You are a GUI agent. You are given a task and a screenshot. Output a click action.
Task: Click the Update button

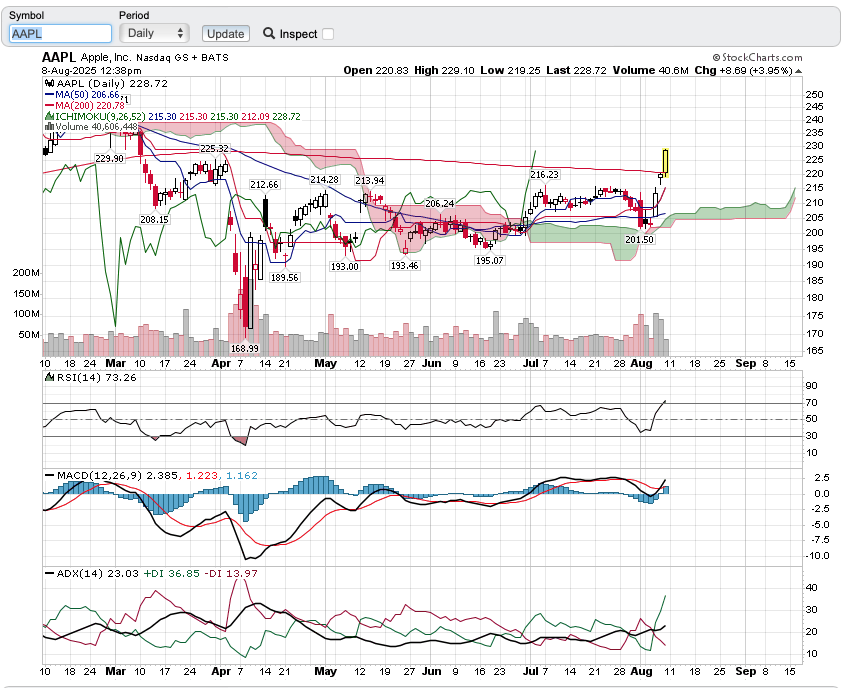click(x=225, y=33)
